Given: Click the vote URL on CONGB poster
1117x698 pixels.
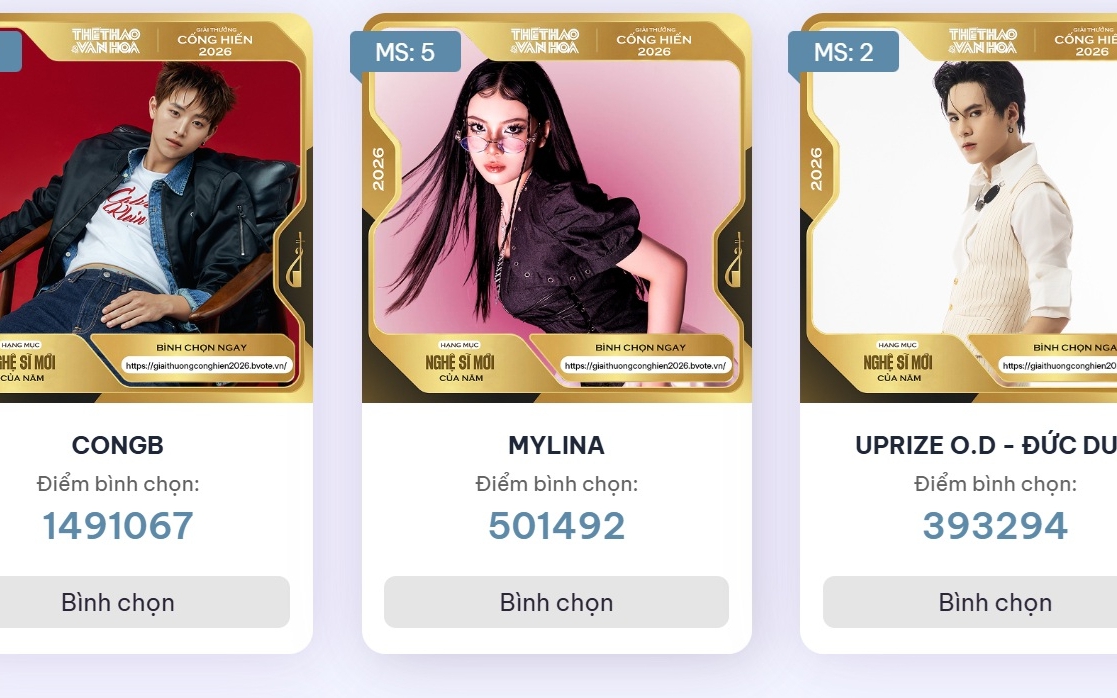Looking at the screenshot, I should point(207,365).
